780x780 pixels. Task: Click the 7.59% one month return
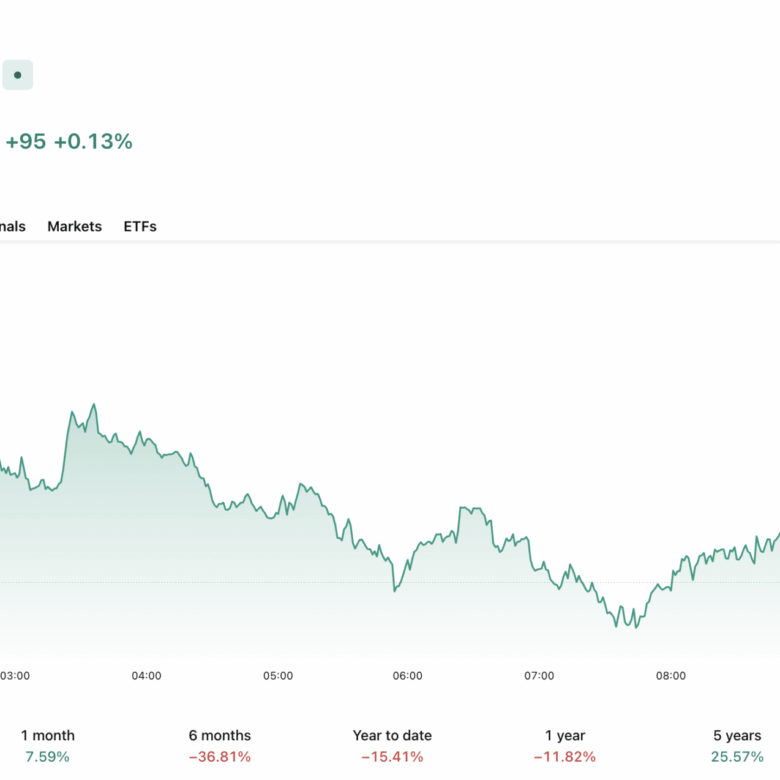[48, 757]
